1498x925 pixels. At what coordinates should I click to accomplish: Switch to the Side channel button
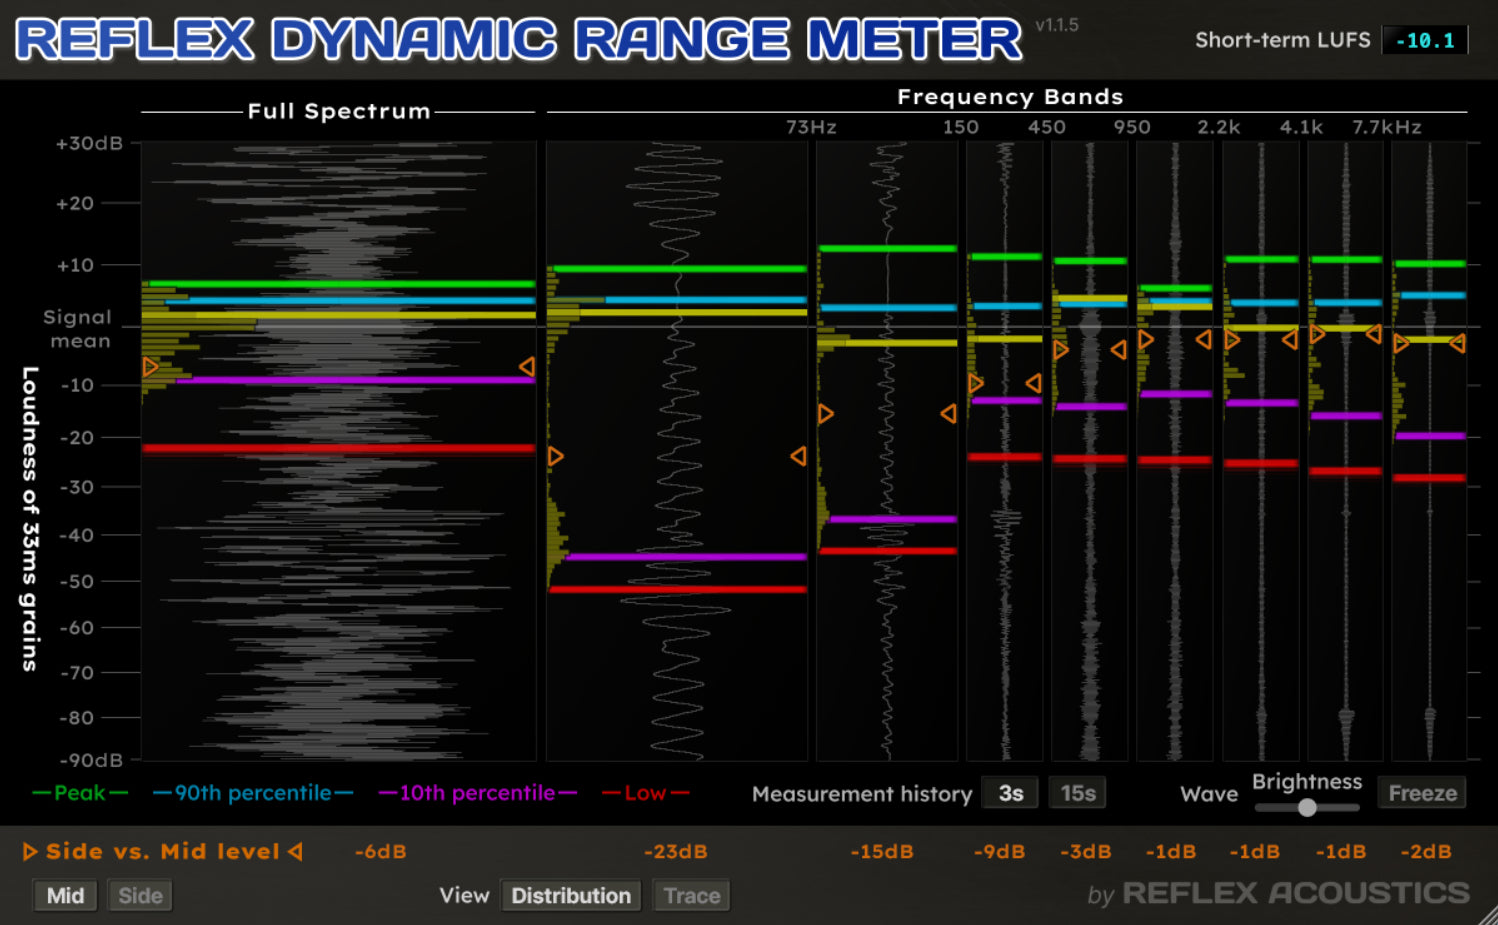[x=140, y=896]
